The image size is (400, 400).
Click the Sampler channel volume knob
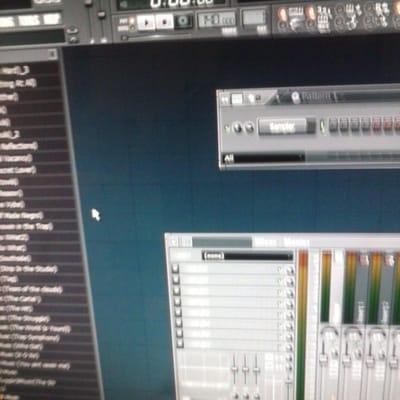(249, 127)
